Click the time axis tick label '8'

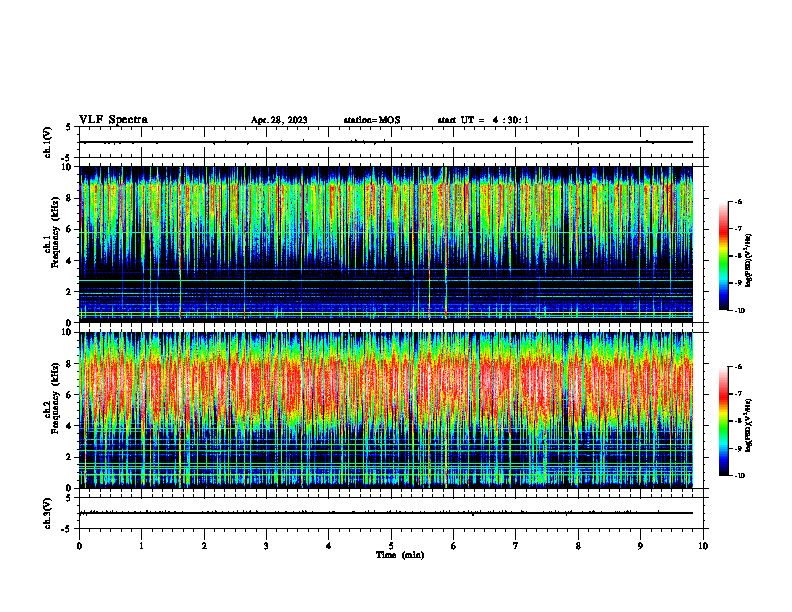click(578, 546)
